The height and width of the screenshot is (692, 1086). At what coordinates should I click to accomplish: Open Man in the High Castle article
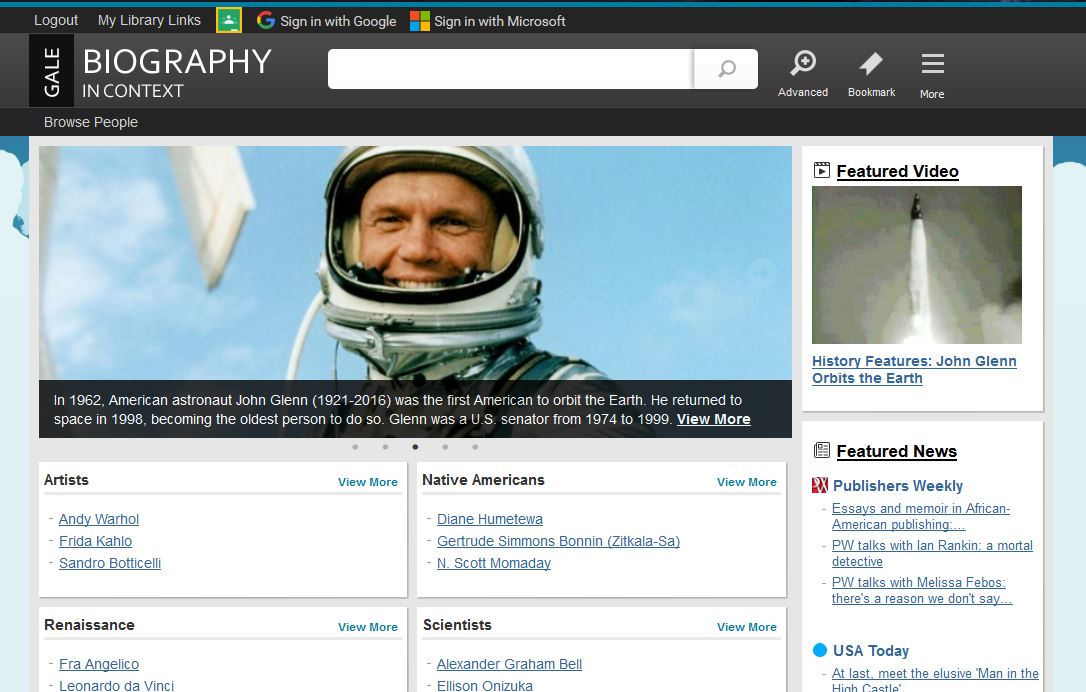[935, 680]
